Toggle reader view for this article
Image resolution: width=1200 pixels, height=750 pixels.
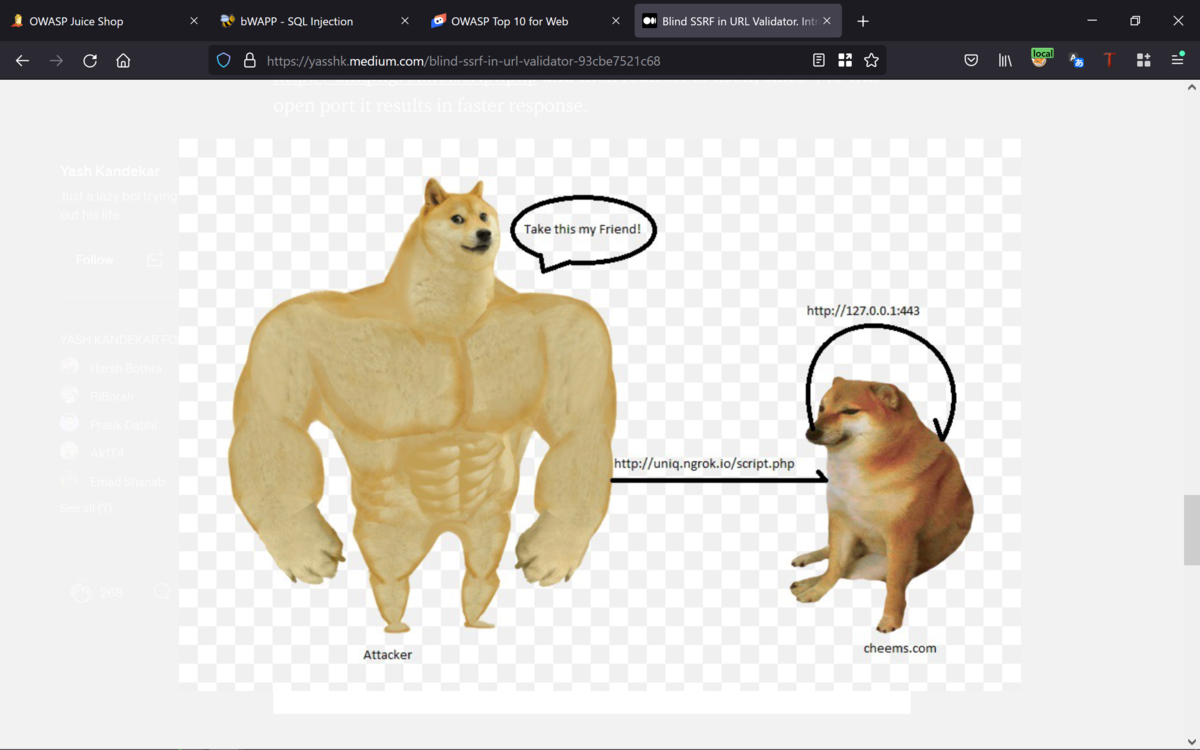[x=818, y=60]
